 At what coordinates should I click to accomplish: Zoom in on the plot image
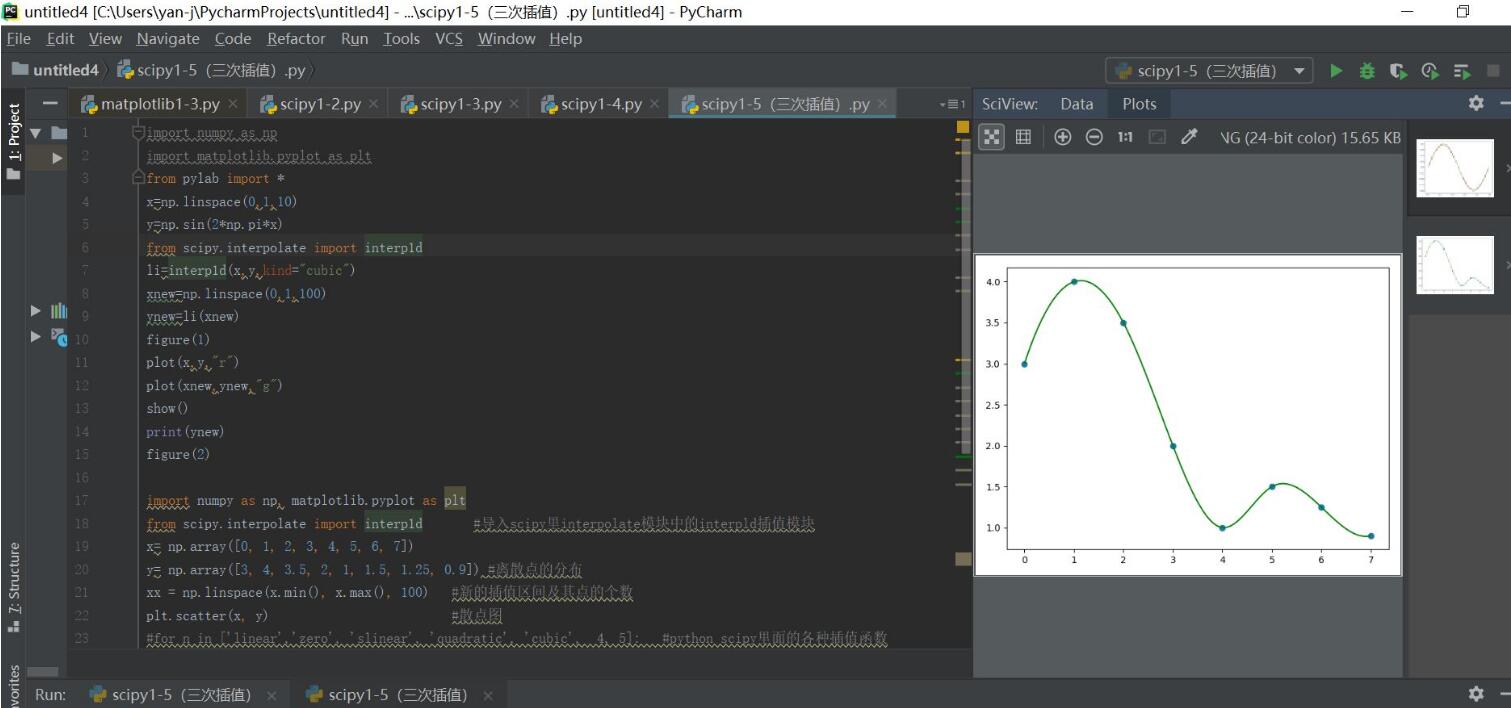coord(1060,136)
